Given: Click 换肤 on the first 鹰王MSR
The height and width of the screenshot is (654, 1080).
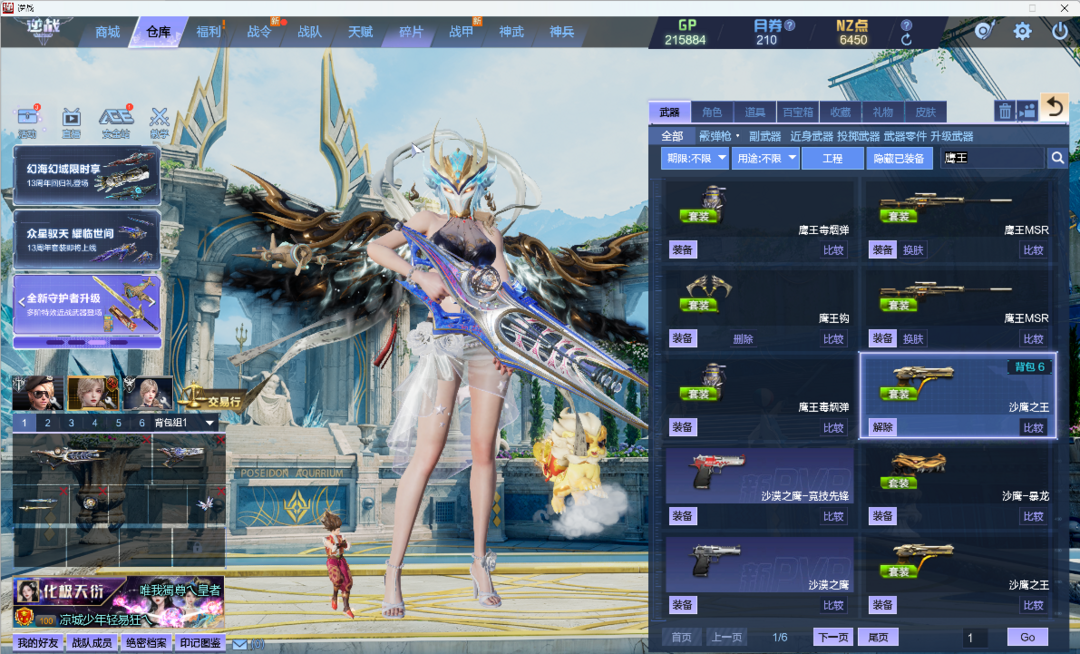Looking at the screenshot, I should click(x=913, y=250).
